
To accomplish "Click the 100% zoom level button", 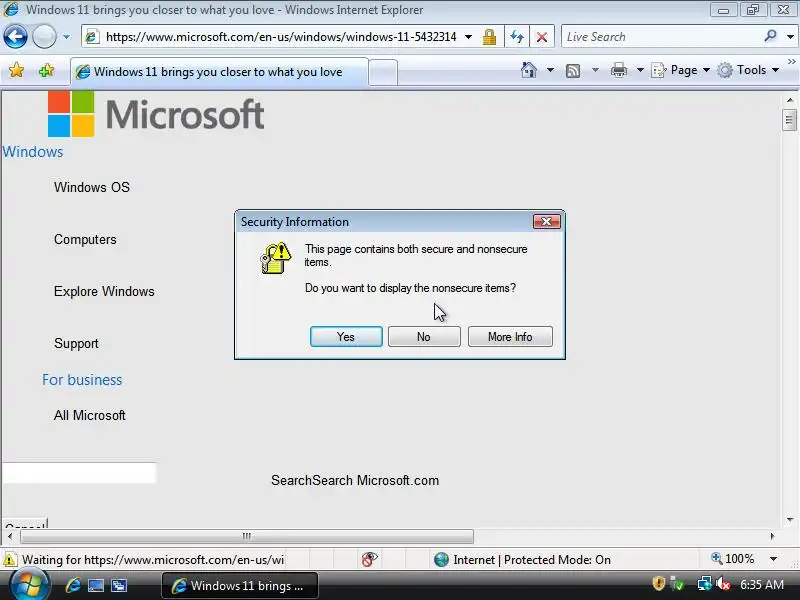I will (x=733, y=559).
